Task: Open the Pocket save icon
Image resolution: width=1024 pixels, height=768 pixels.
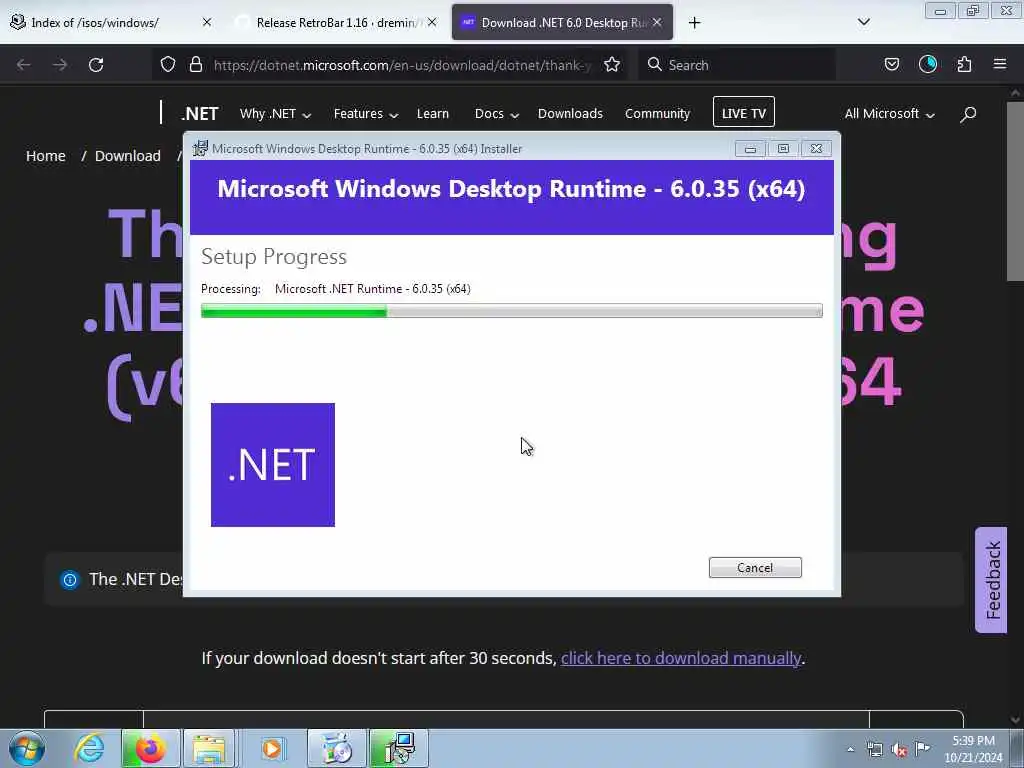Action: click(x=891, y=65)
